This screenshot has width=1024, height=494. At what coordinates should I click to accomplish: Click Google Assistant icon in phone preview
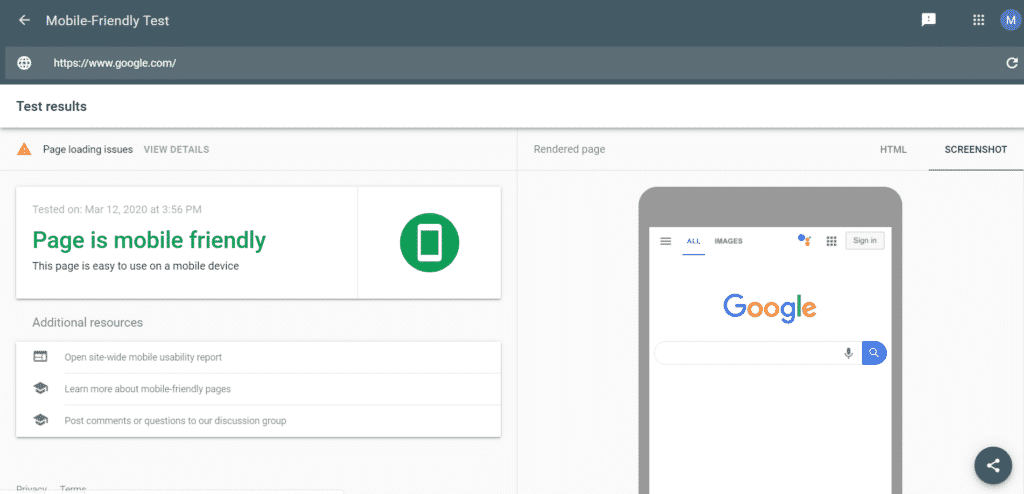click(x=805, y=240)
